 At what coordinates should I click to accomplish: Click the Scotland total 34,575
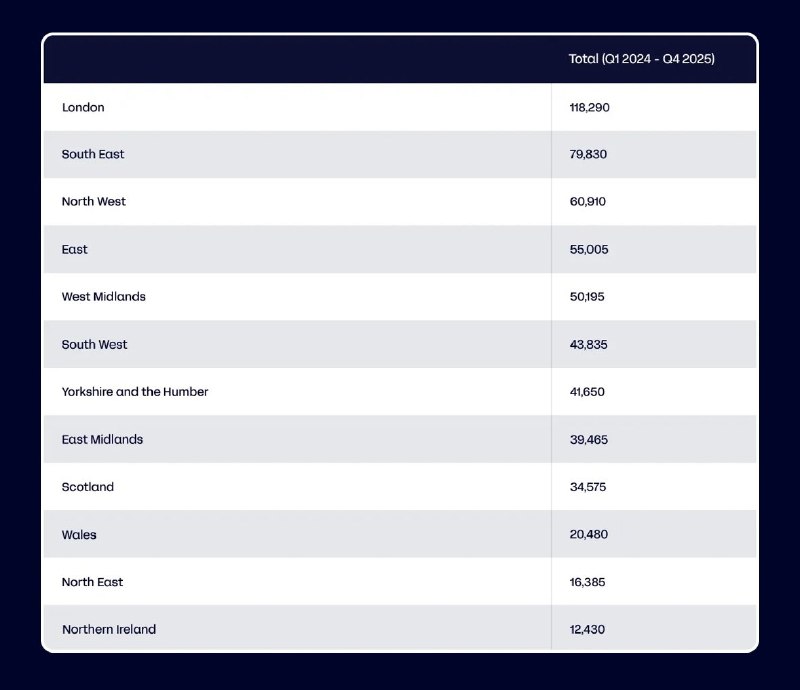(x=588, y=487)
